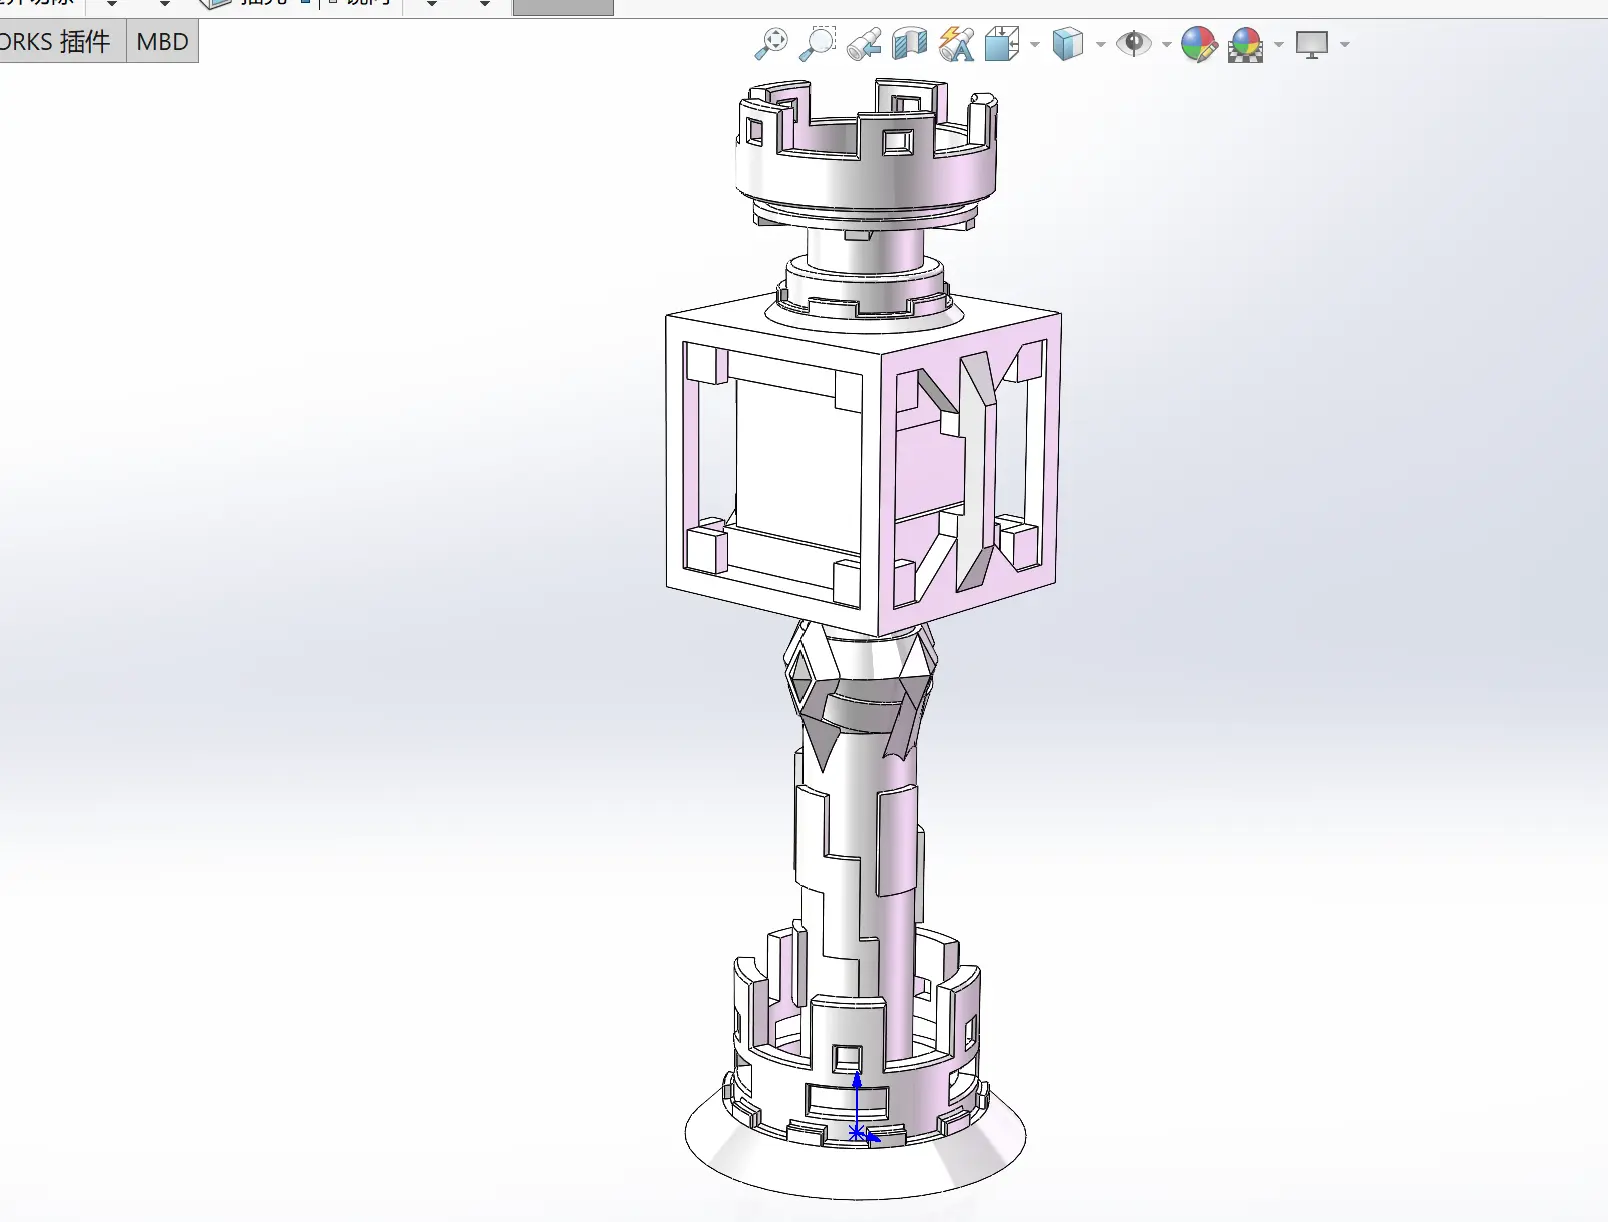
Task: Expand the Apply Scene dropdown arrow
Action: [1278, 44]
